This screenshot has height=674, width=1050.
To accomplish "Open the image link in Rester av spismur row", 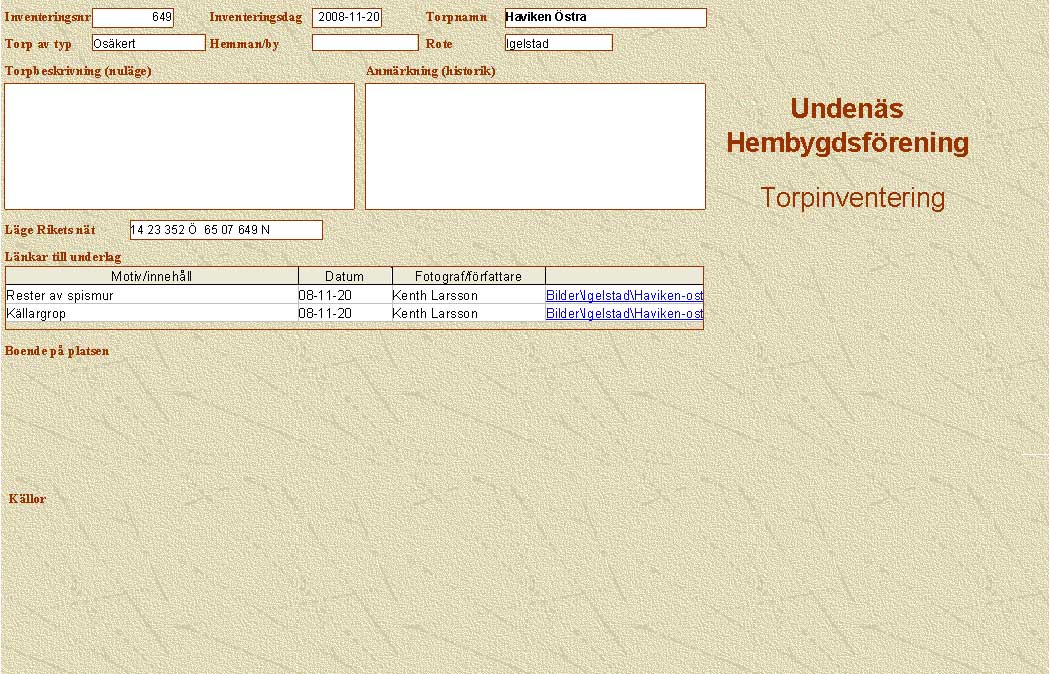I will 624,295.
